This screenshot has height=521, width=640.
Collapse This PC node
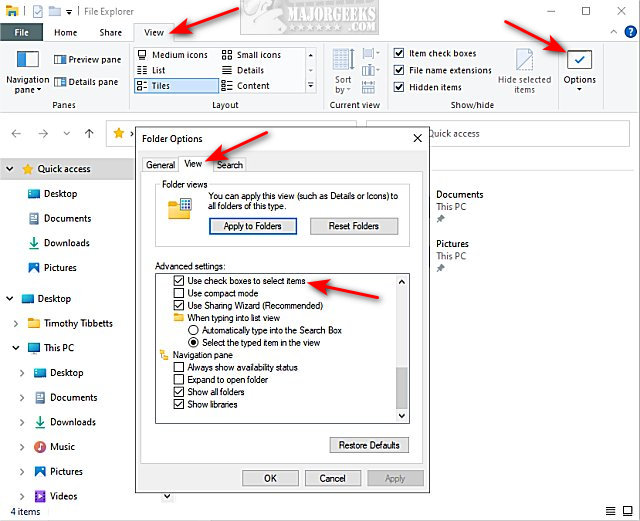(16, 348)
